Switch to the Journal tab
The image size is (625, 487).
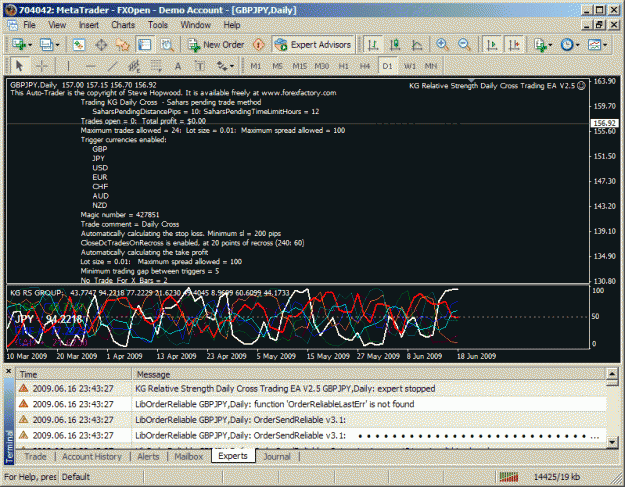pyautogui.click(x=277, y=456)
